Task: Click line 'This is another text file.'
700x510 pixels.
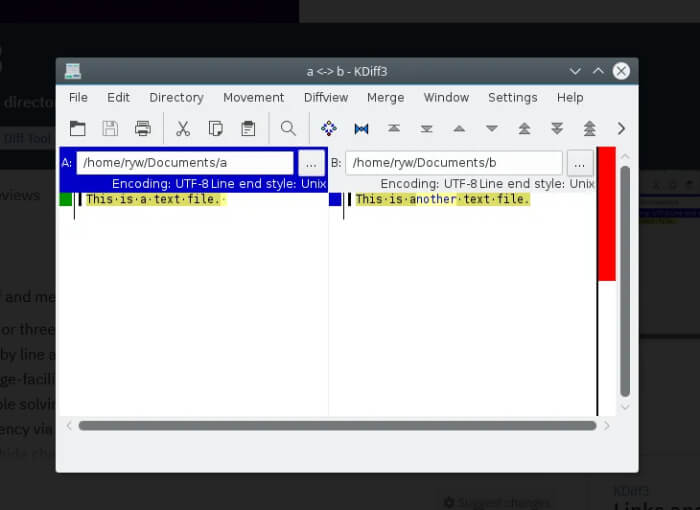Action: click(442, 199)
